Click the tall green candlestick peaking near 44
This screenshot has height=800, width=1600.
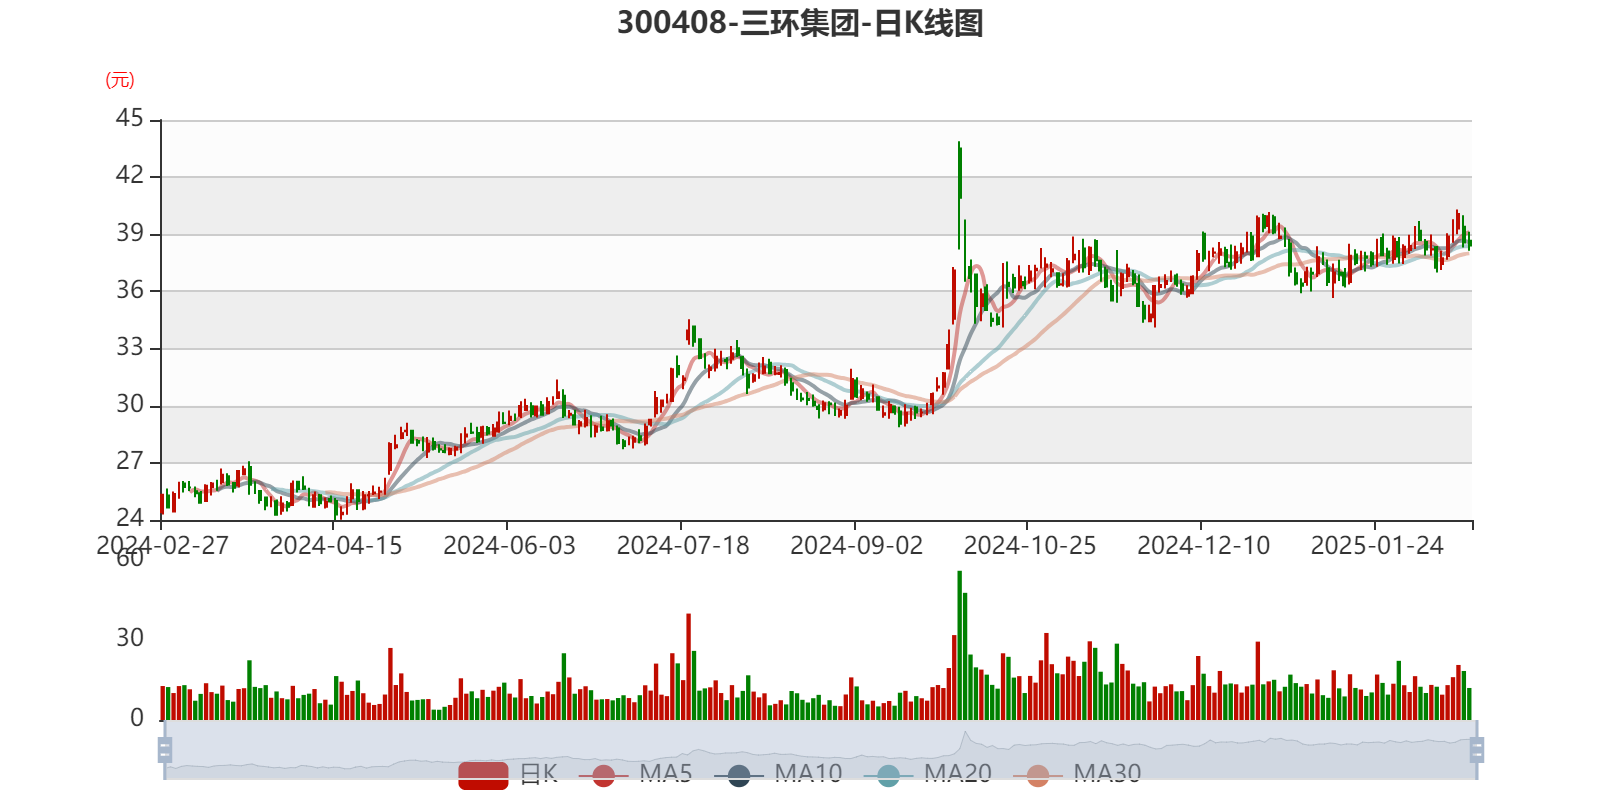pyautogui.click(x=959, y=195)
